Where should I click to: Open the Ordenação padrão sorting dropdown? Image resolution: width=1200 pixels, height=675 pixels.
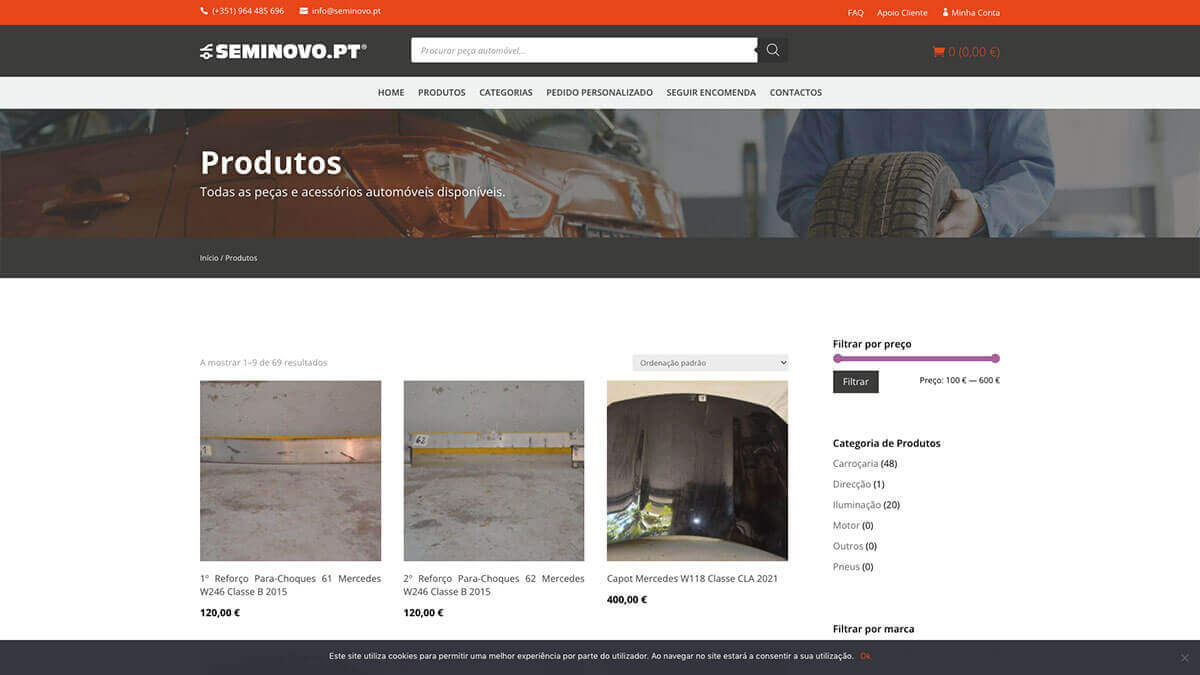(x=711, y=363)
